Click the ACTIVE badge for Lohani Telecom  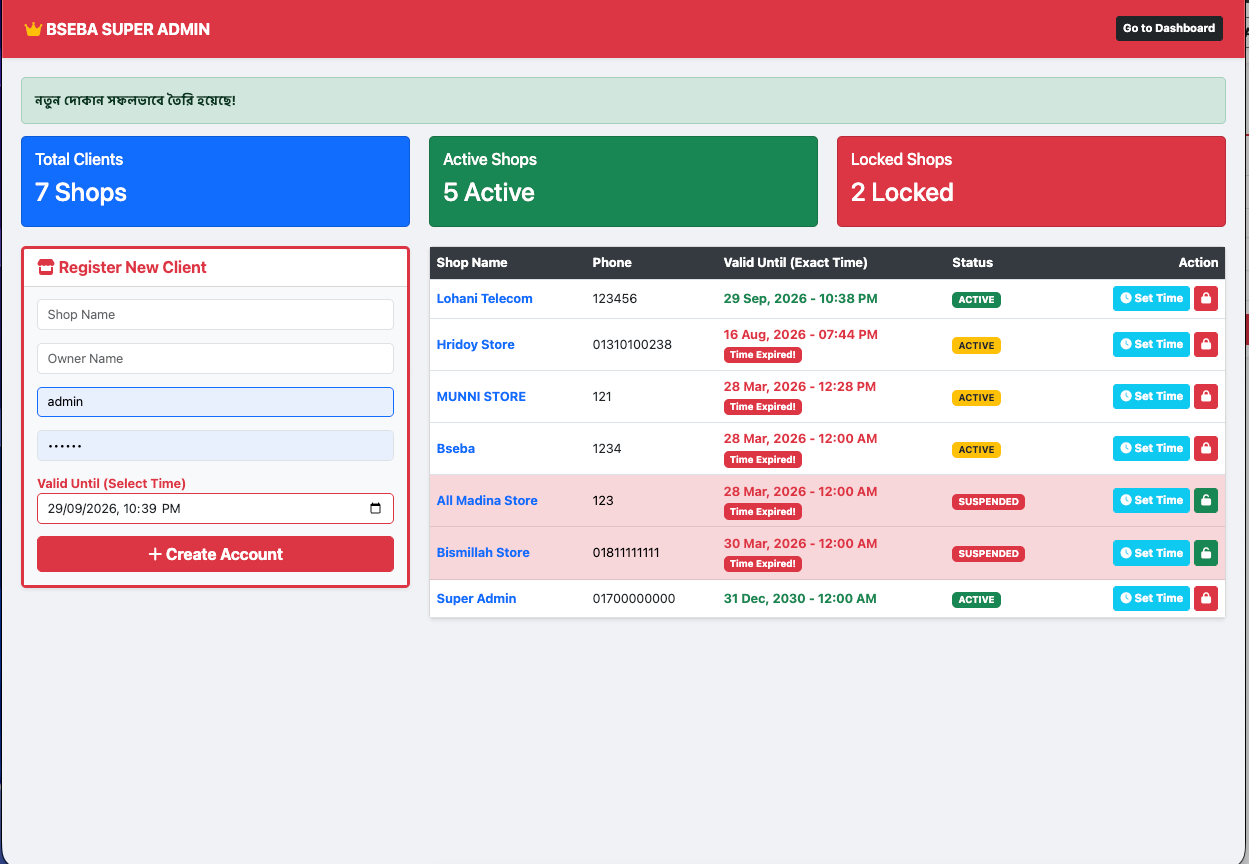976,299
